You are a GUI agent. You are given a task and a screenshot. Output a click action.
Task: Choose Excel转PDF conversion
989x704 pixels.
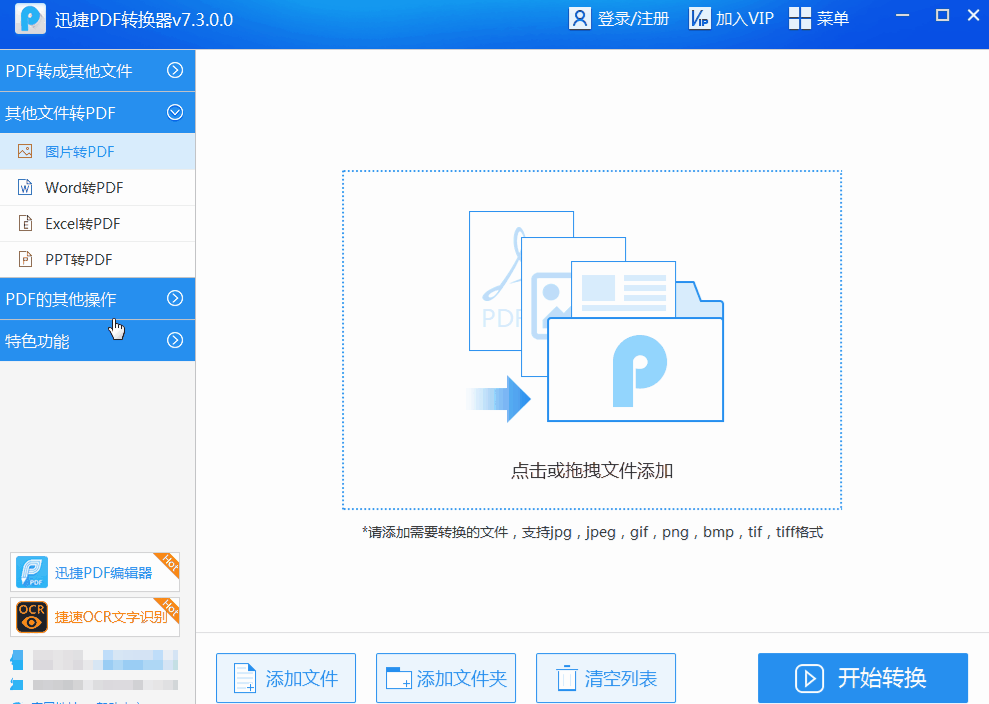click(98, 223)
